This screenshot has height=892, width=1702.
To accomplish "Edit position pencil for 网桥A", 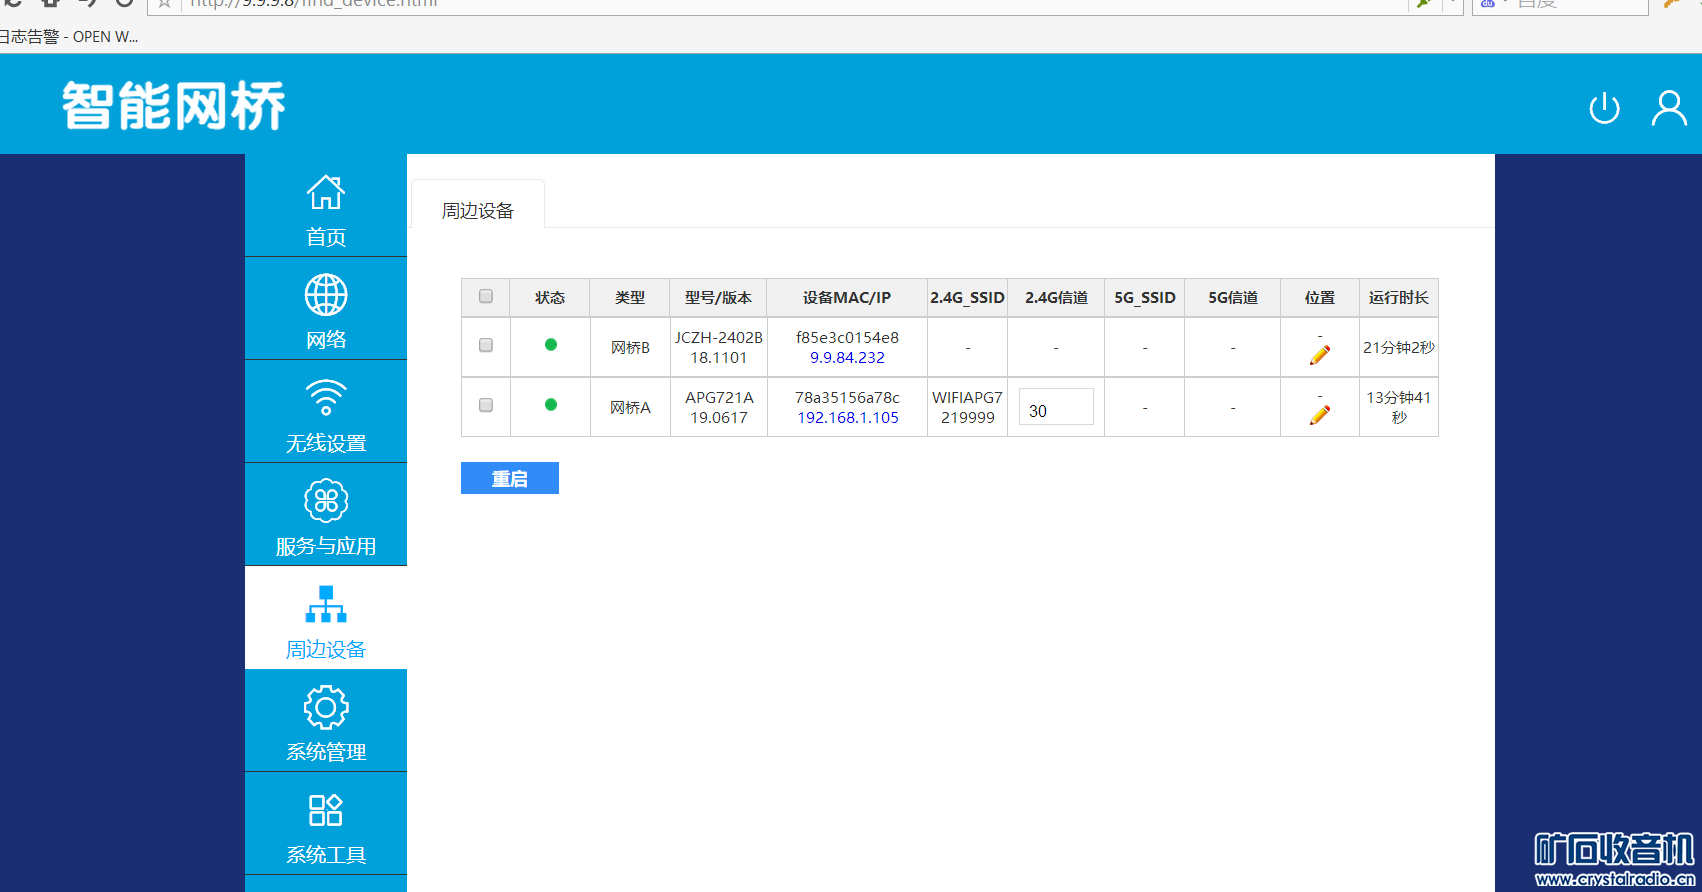I will click(1319, 415).
